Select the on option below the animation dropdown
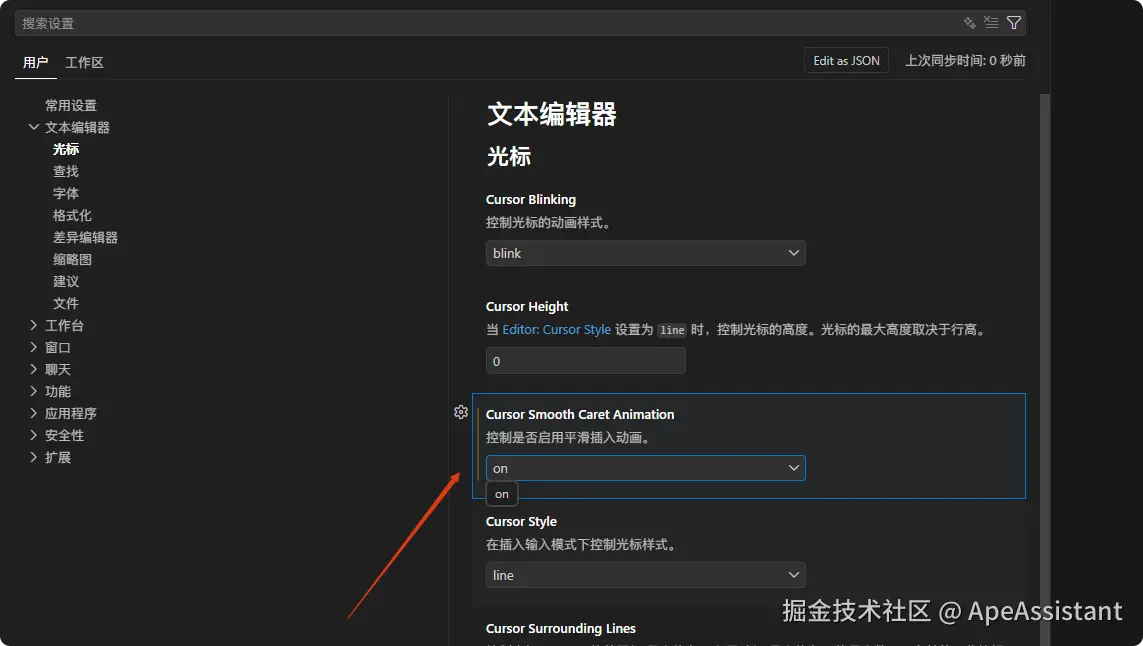Image resolution: width=1143 pixels, height=646 pixels. click(x=501, y=494)
